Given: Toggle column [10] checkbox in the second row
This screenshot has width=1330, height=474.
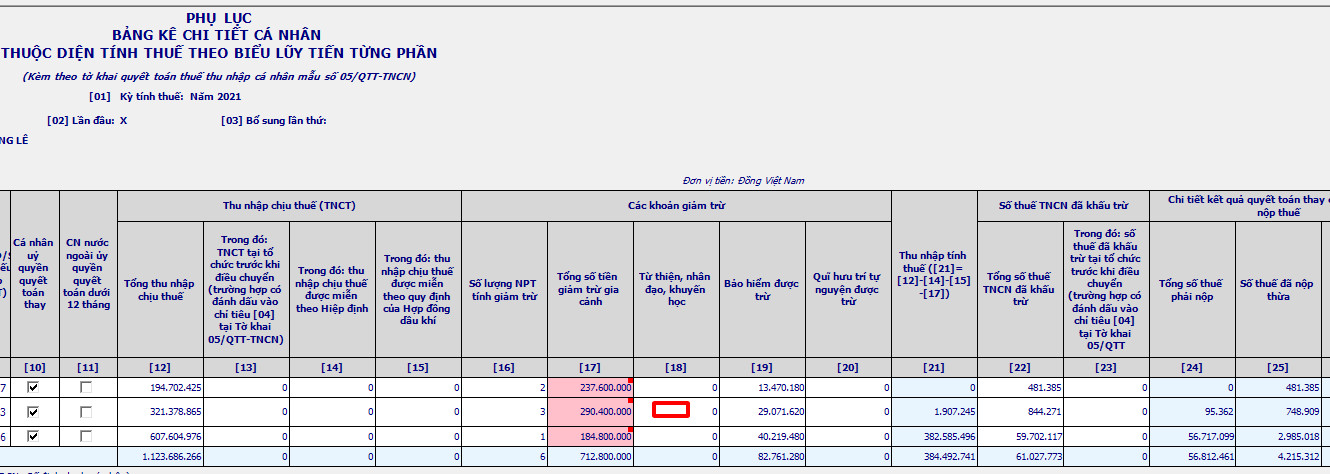Looking at the screenshot, I should pyautogui.click(x=34, y=412).
